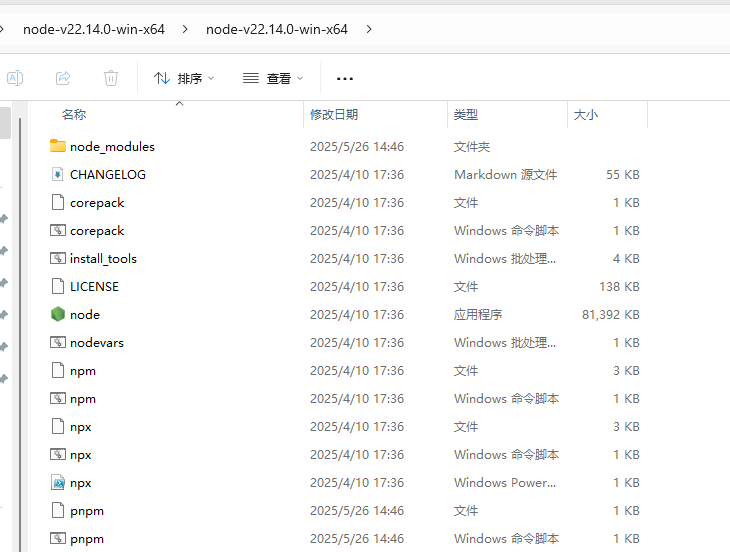Select npm plain file icon

pyautogui.click(x=58, y=370)
